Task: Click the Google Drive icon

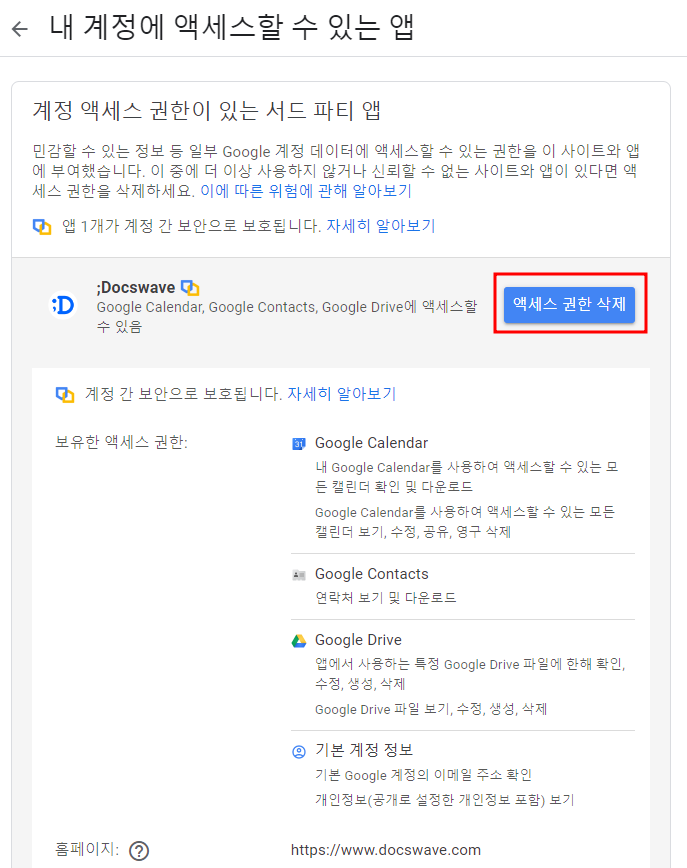Action: [299, 640]
